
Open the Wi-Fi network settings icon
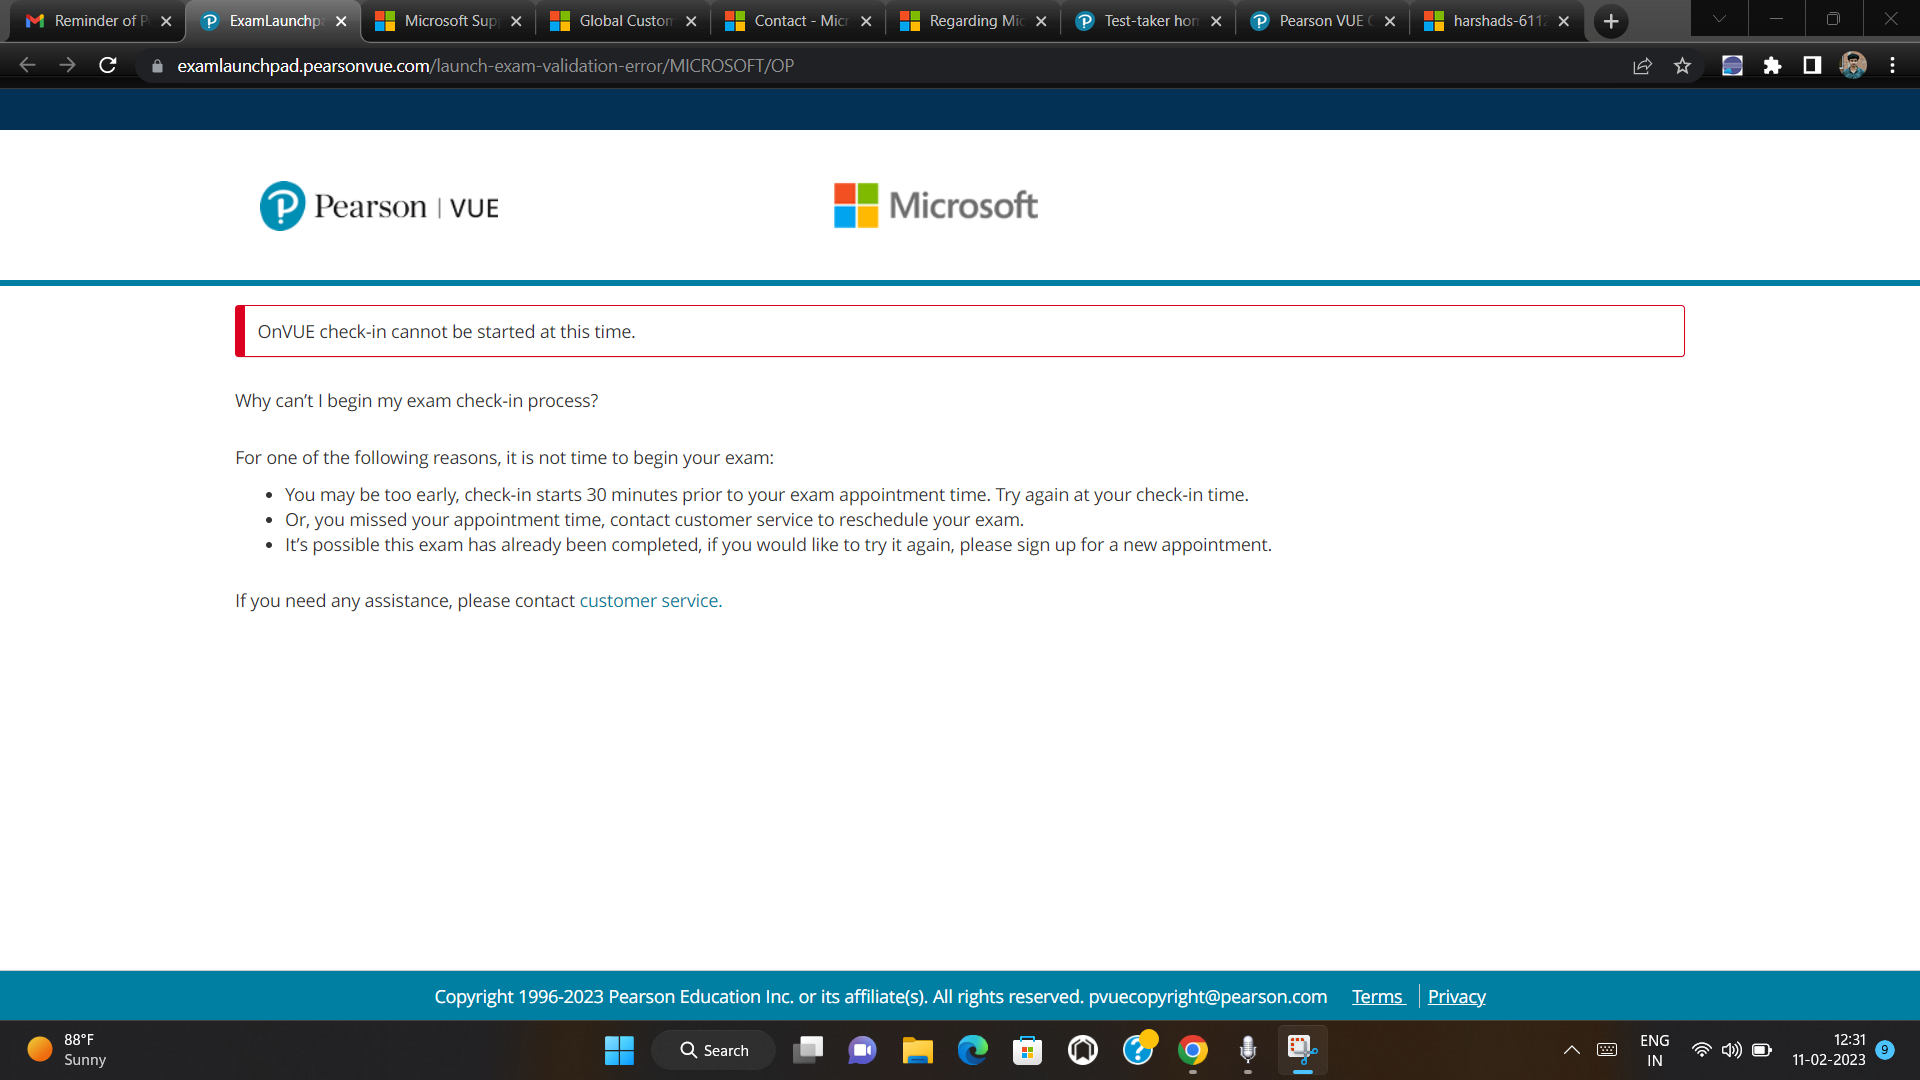pos(1702,1050)
